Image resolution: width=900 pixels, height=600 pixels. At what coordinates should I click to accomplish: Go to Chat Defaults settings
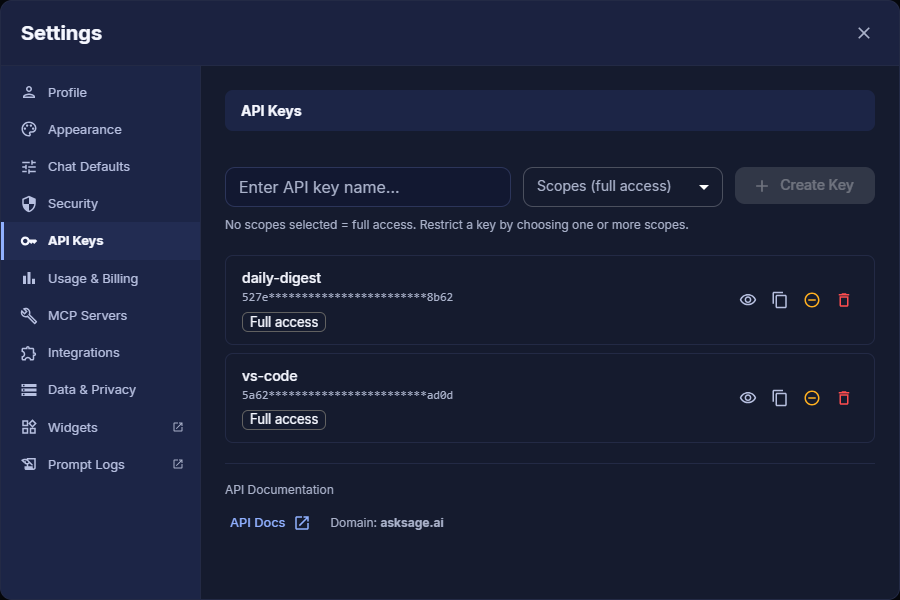pyautogui.click(x=100, y=167)
